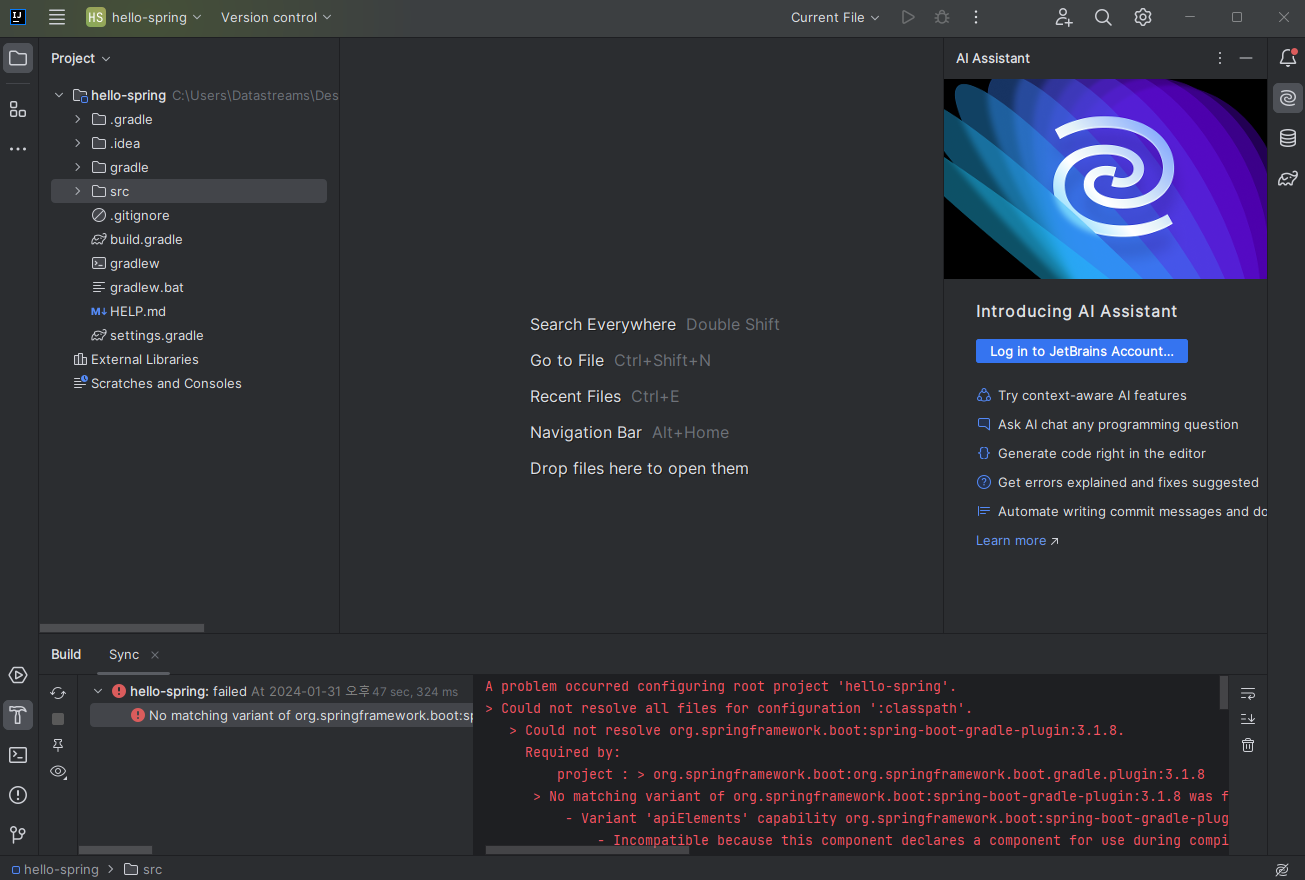1305x880 pixels.
Task: Hide the AI Assistant panel
Action: (x=1246, y=58)
